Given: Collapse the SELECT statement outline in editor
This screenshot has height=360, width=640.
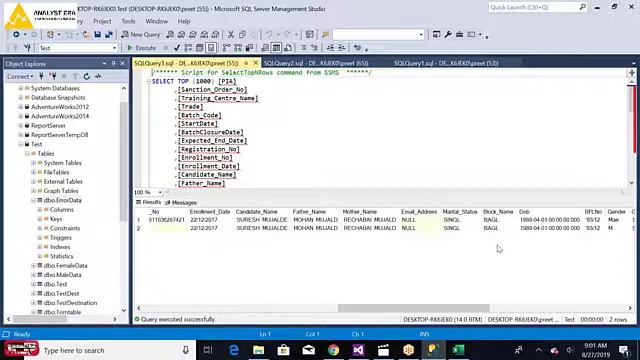Looking at the screenshot, I should 149,82.
